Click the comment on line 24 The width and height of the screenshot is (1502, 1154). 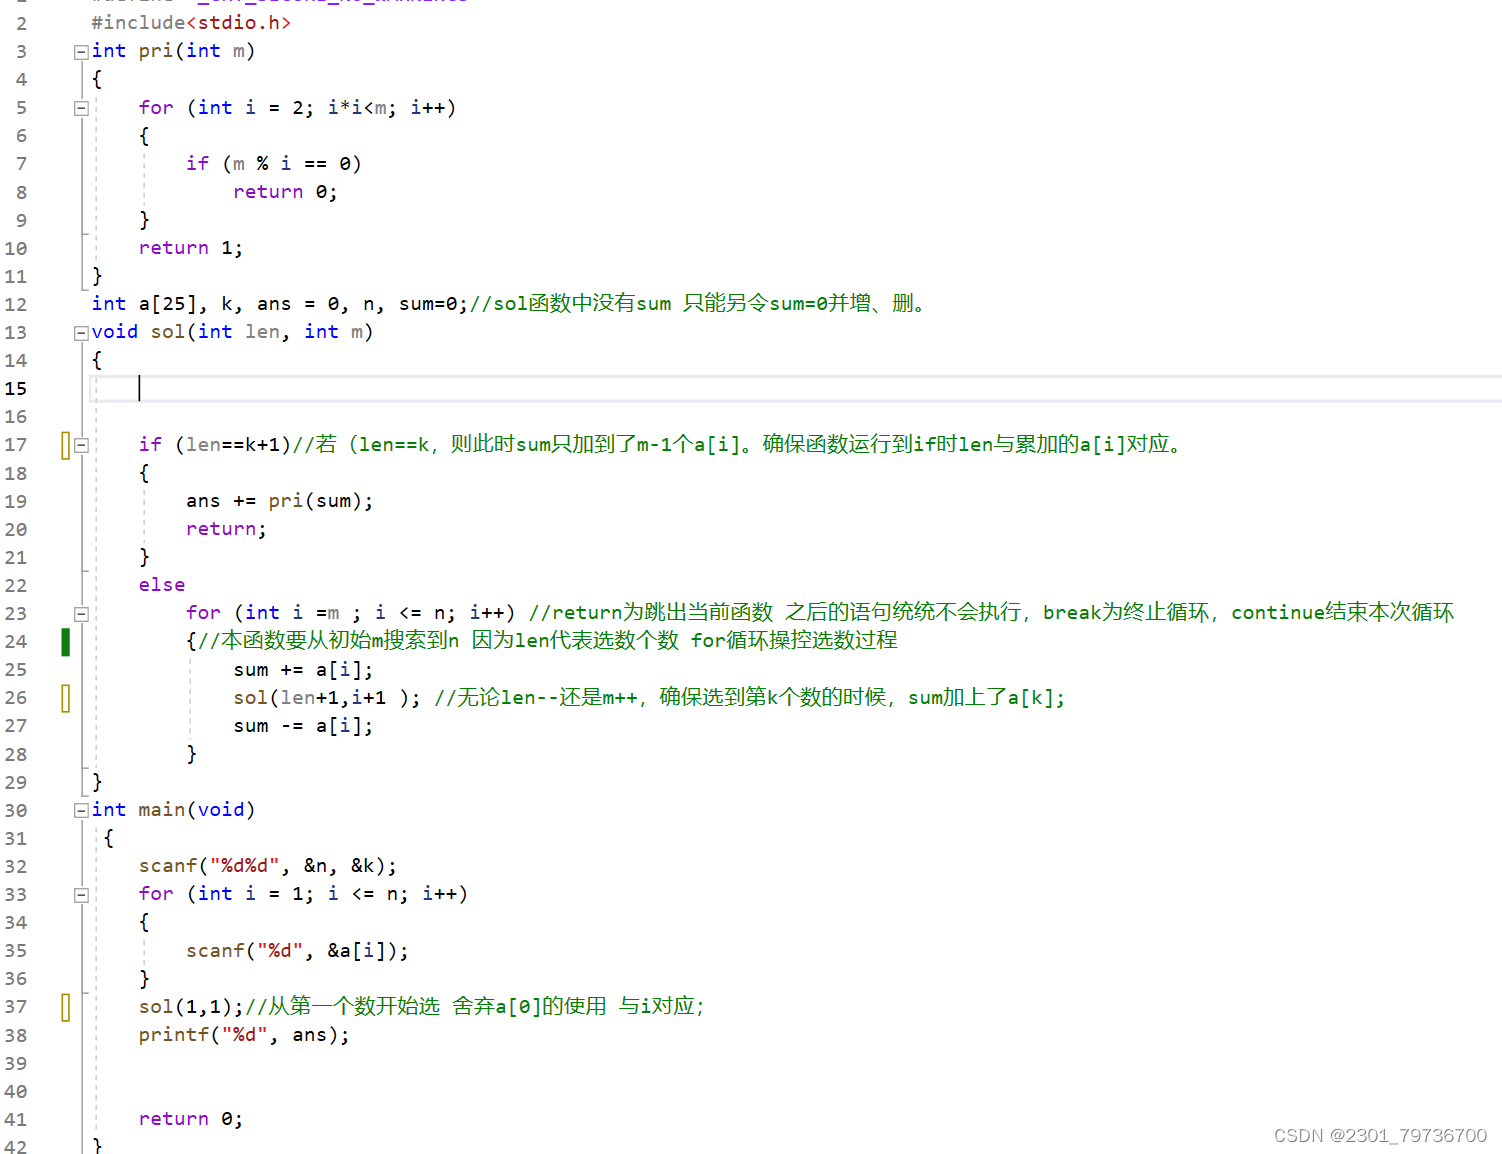click(547, 640)
